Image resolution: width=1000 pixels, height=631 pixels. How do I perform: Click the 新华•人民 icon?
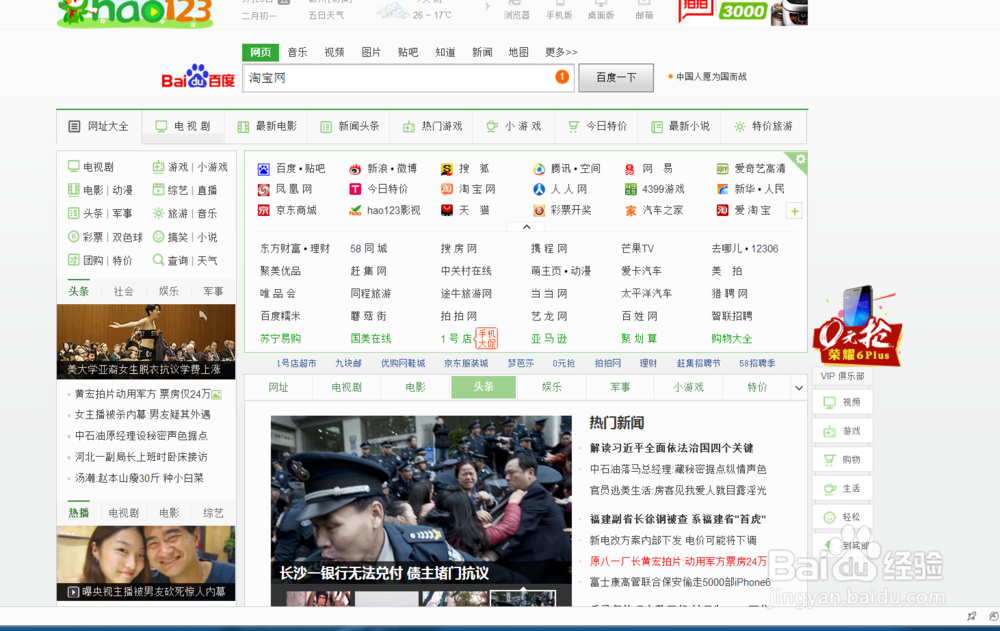(x=723, y=189)
